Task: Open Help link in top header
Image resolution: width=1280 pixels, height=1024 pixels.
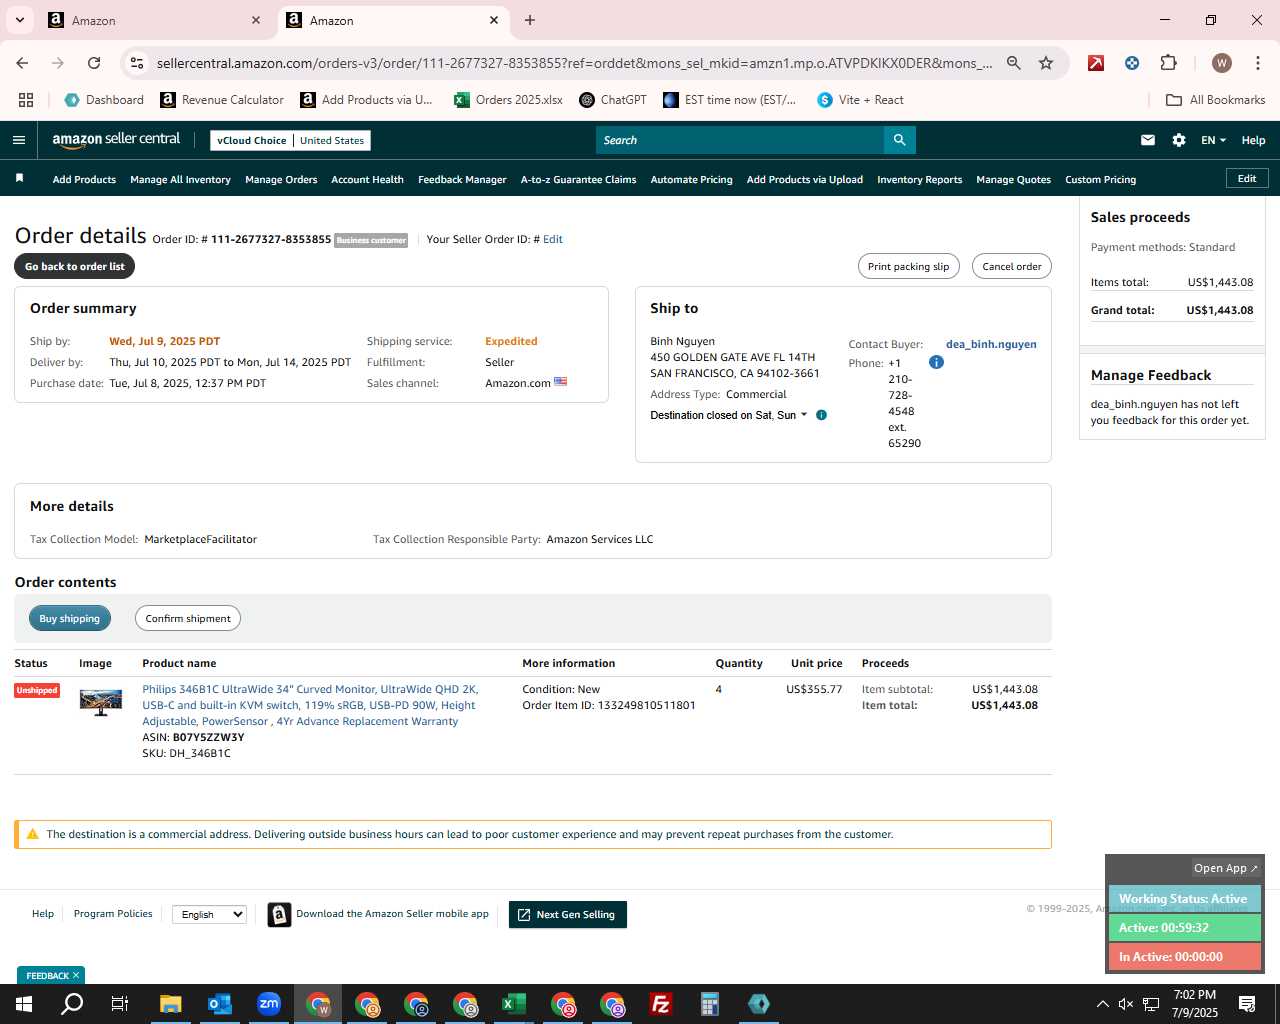Action: click(1253, 140)
